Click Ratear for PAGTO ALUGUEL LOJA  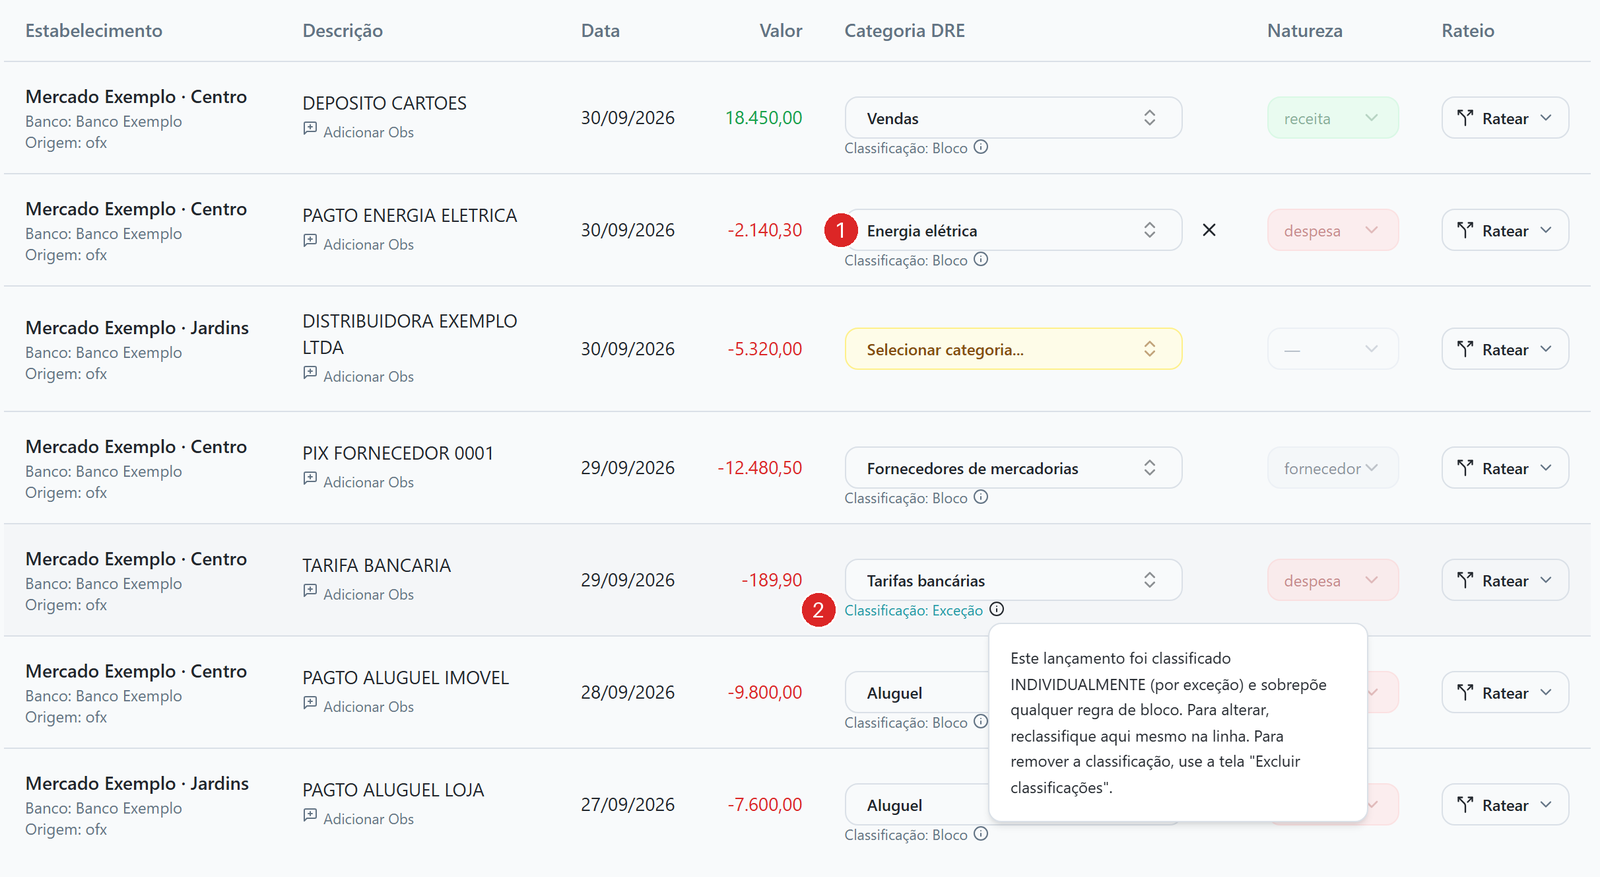point(1505,804)
